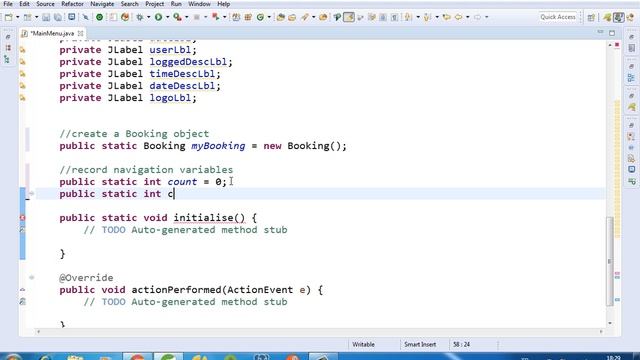640x360 pixels.
Task: Click the Save toolbar icon
Action: click(x=46, y=17)
